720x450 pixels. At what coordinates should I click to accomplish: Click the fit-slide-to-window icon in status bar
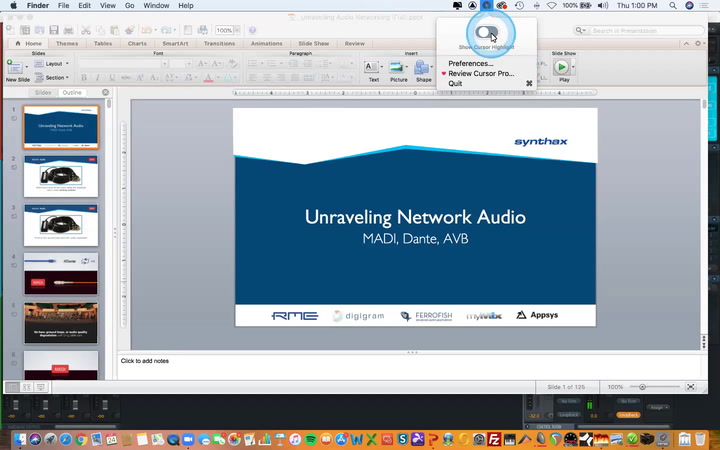pos(691,387)
